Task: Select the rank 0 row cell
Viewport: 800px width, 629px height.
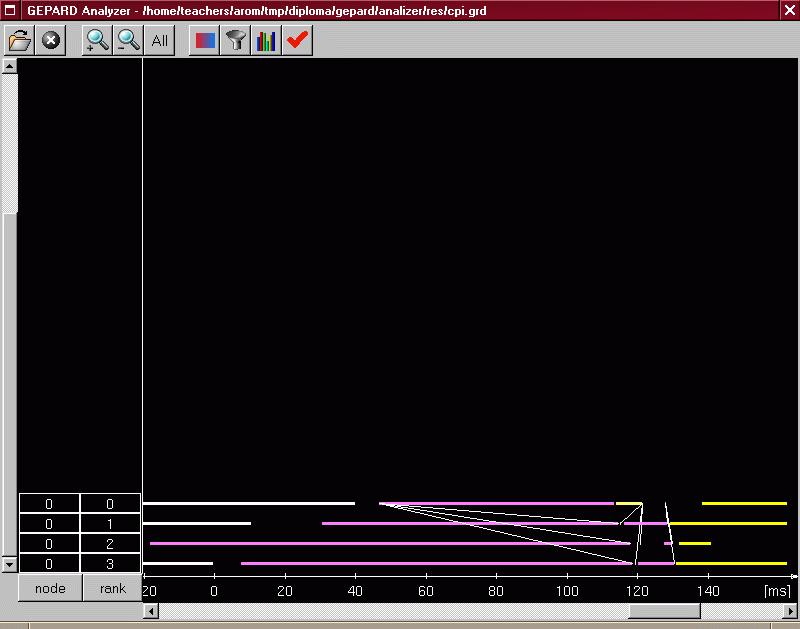Action: tap(110, 504)
